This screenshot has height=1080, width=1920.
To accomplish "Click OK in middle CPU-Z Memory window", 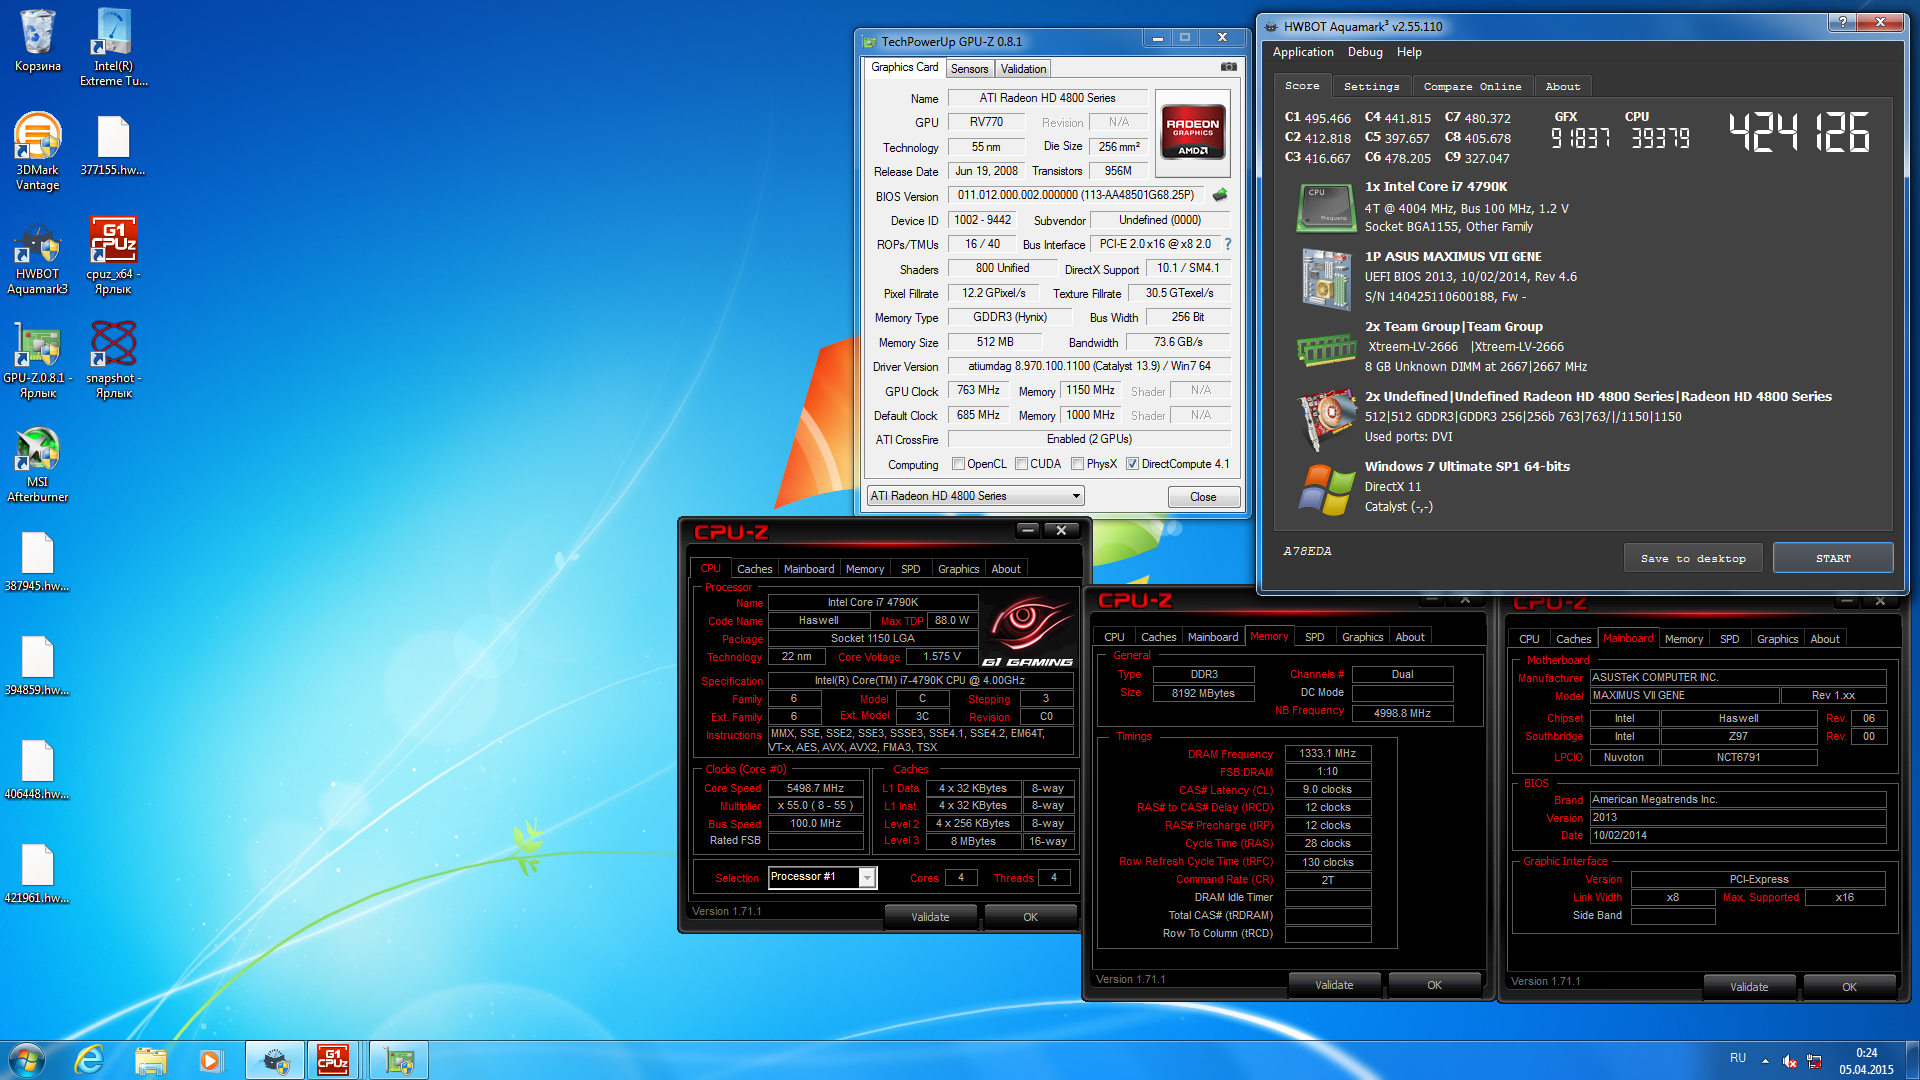I will pyautogui.click(x=1434, y=985).
